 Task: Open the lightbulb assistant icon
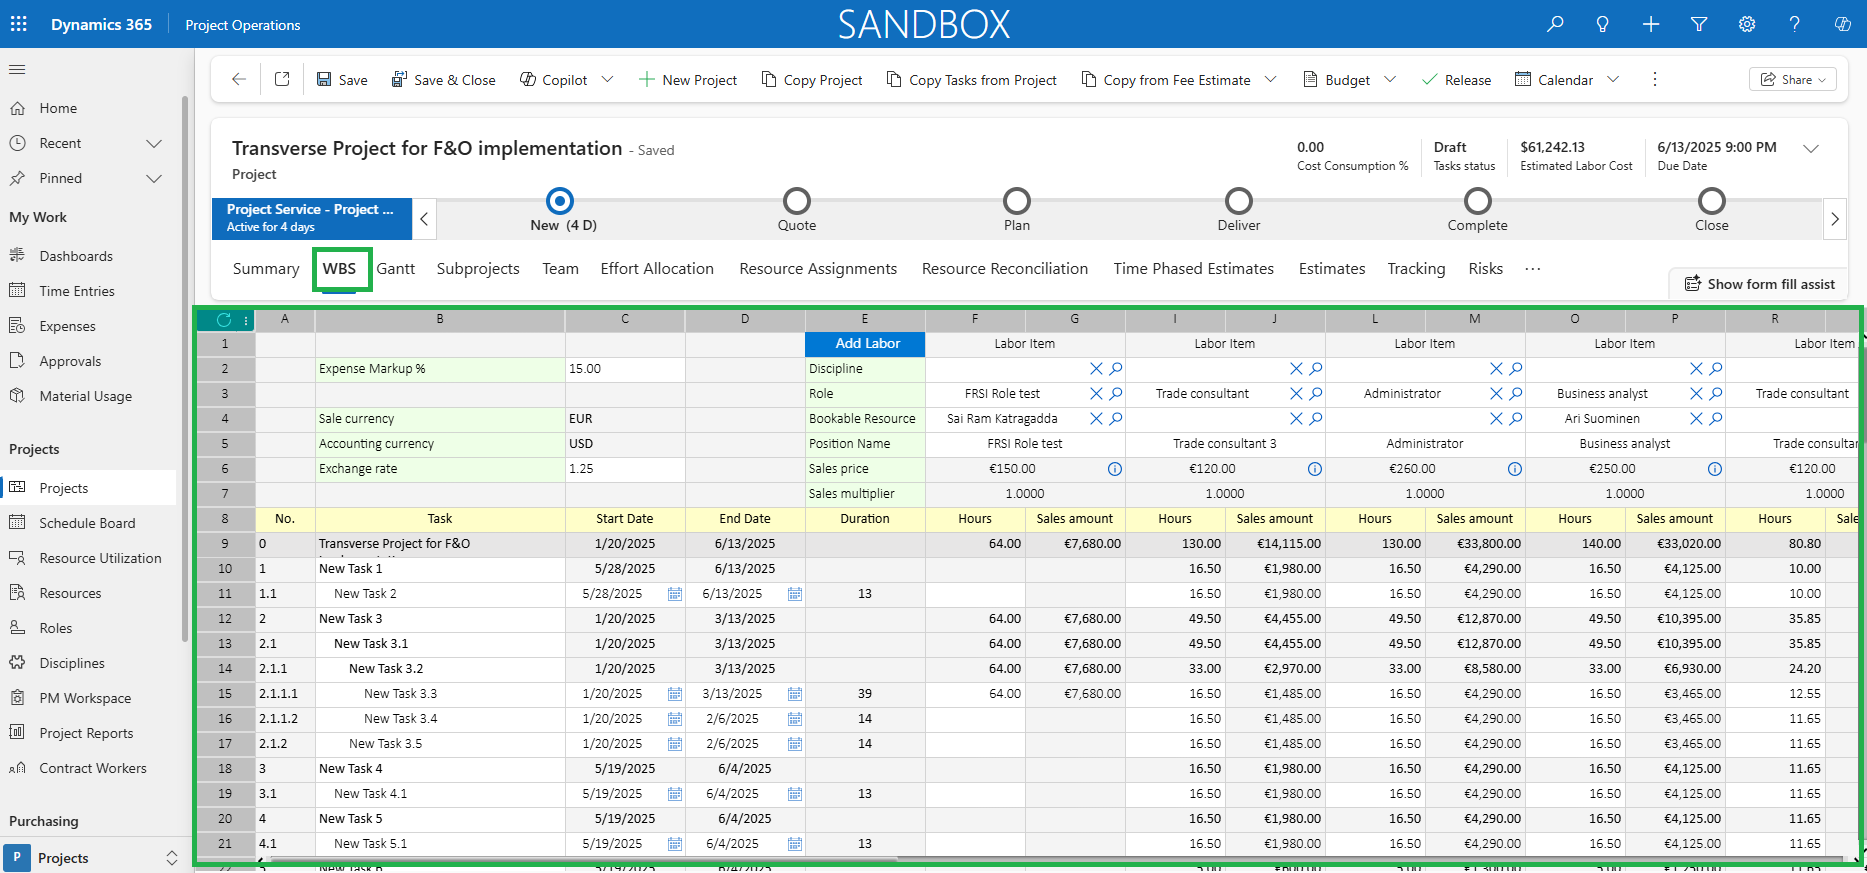pos(1603,24)
